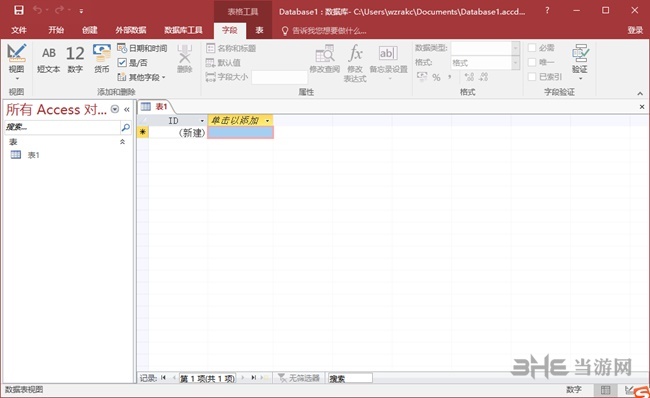Click decrease decimal places icon

[484, 77]
